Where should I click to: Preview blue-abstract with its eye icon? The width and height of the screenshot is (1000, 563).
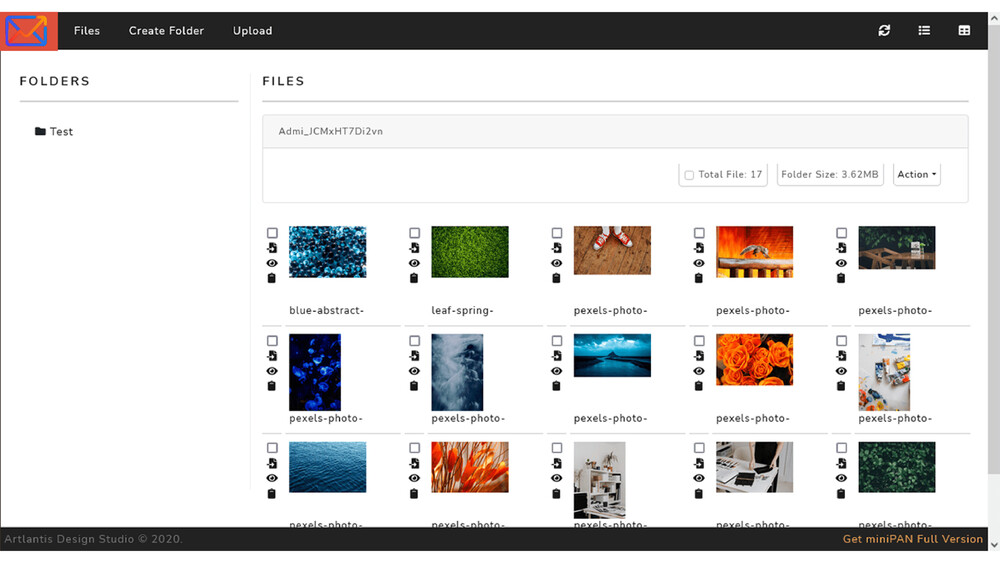point(272,263)
